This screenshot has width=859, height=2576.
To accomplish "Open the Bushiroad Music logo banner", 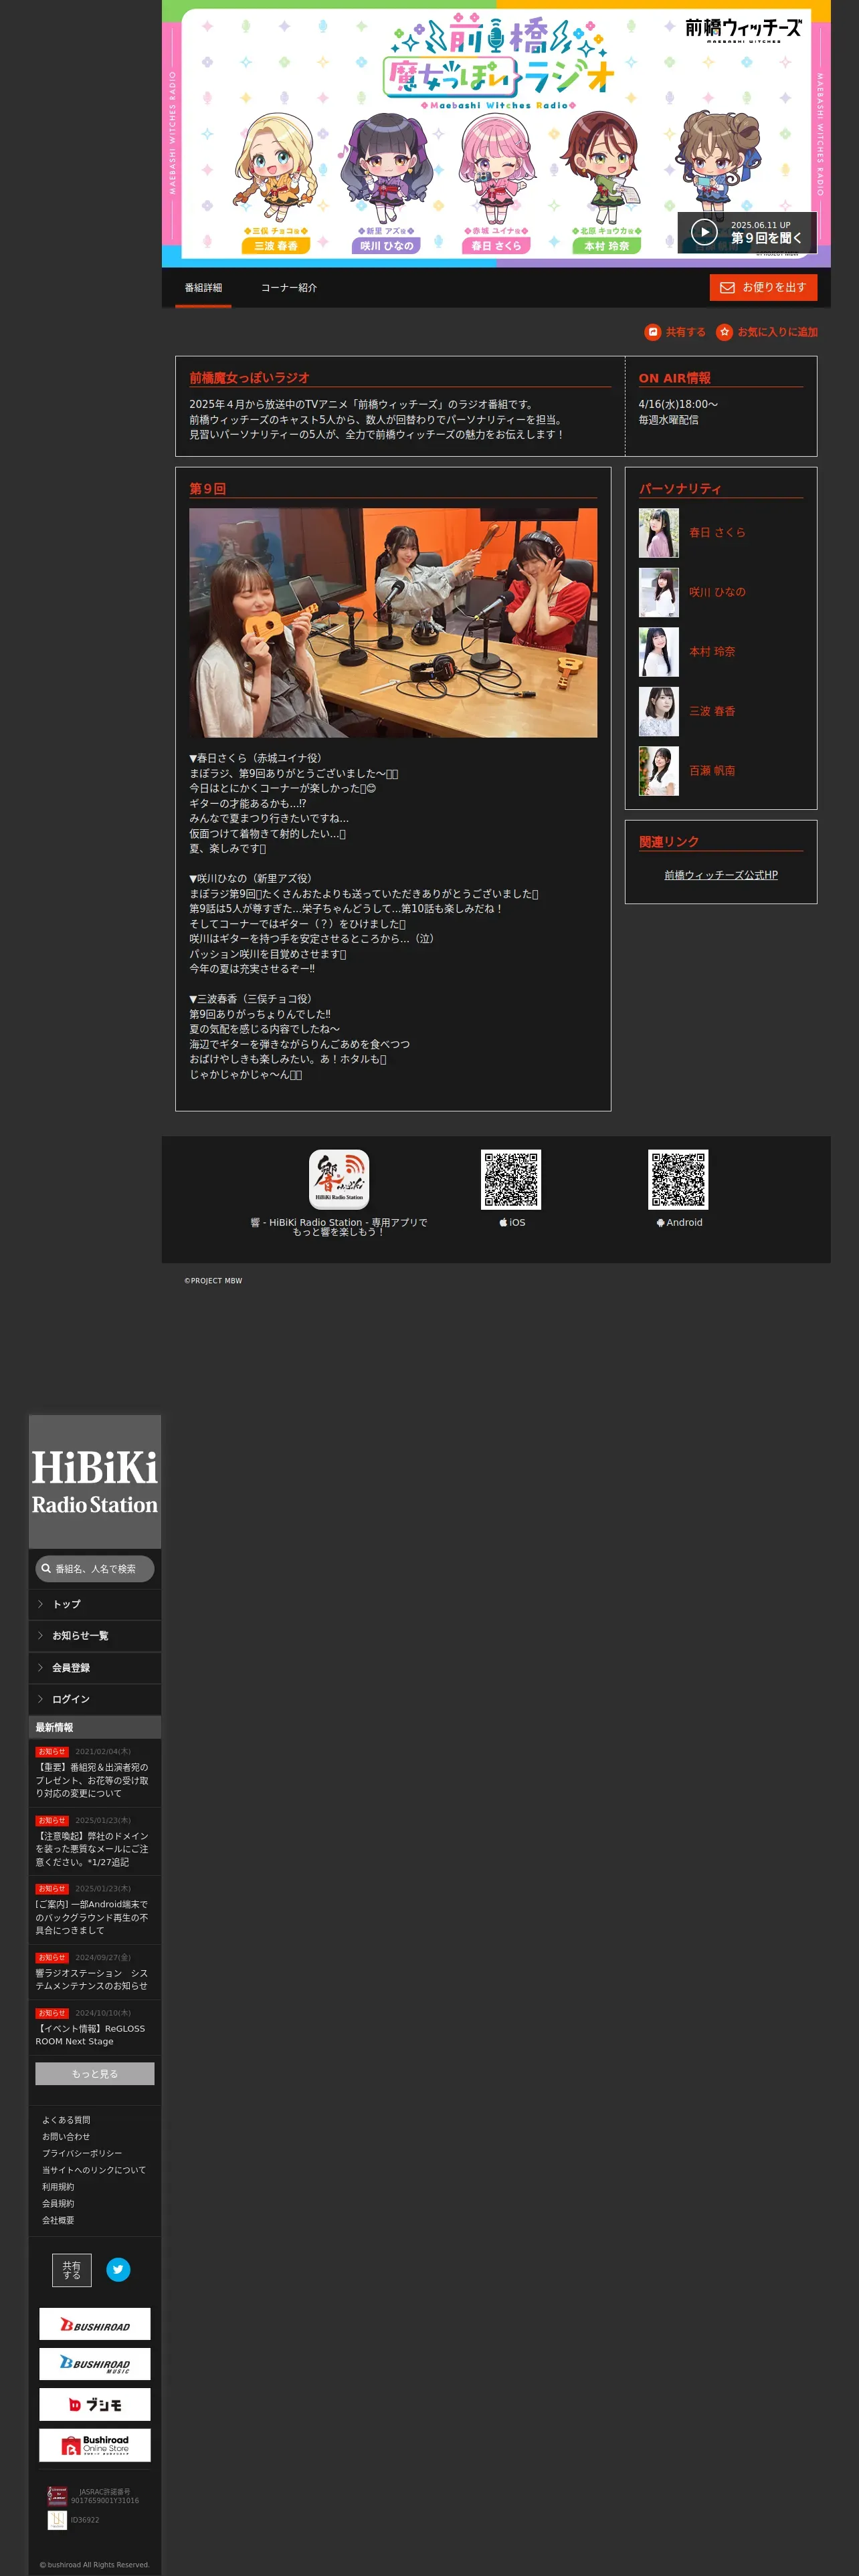I will pyautogui.click(x=95, y=2364).
